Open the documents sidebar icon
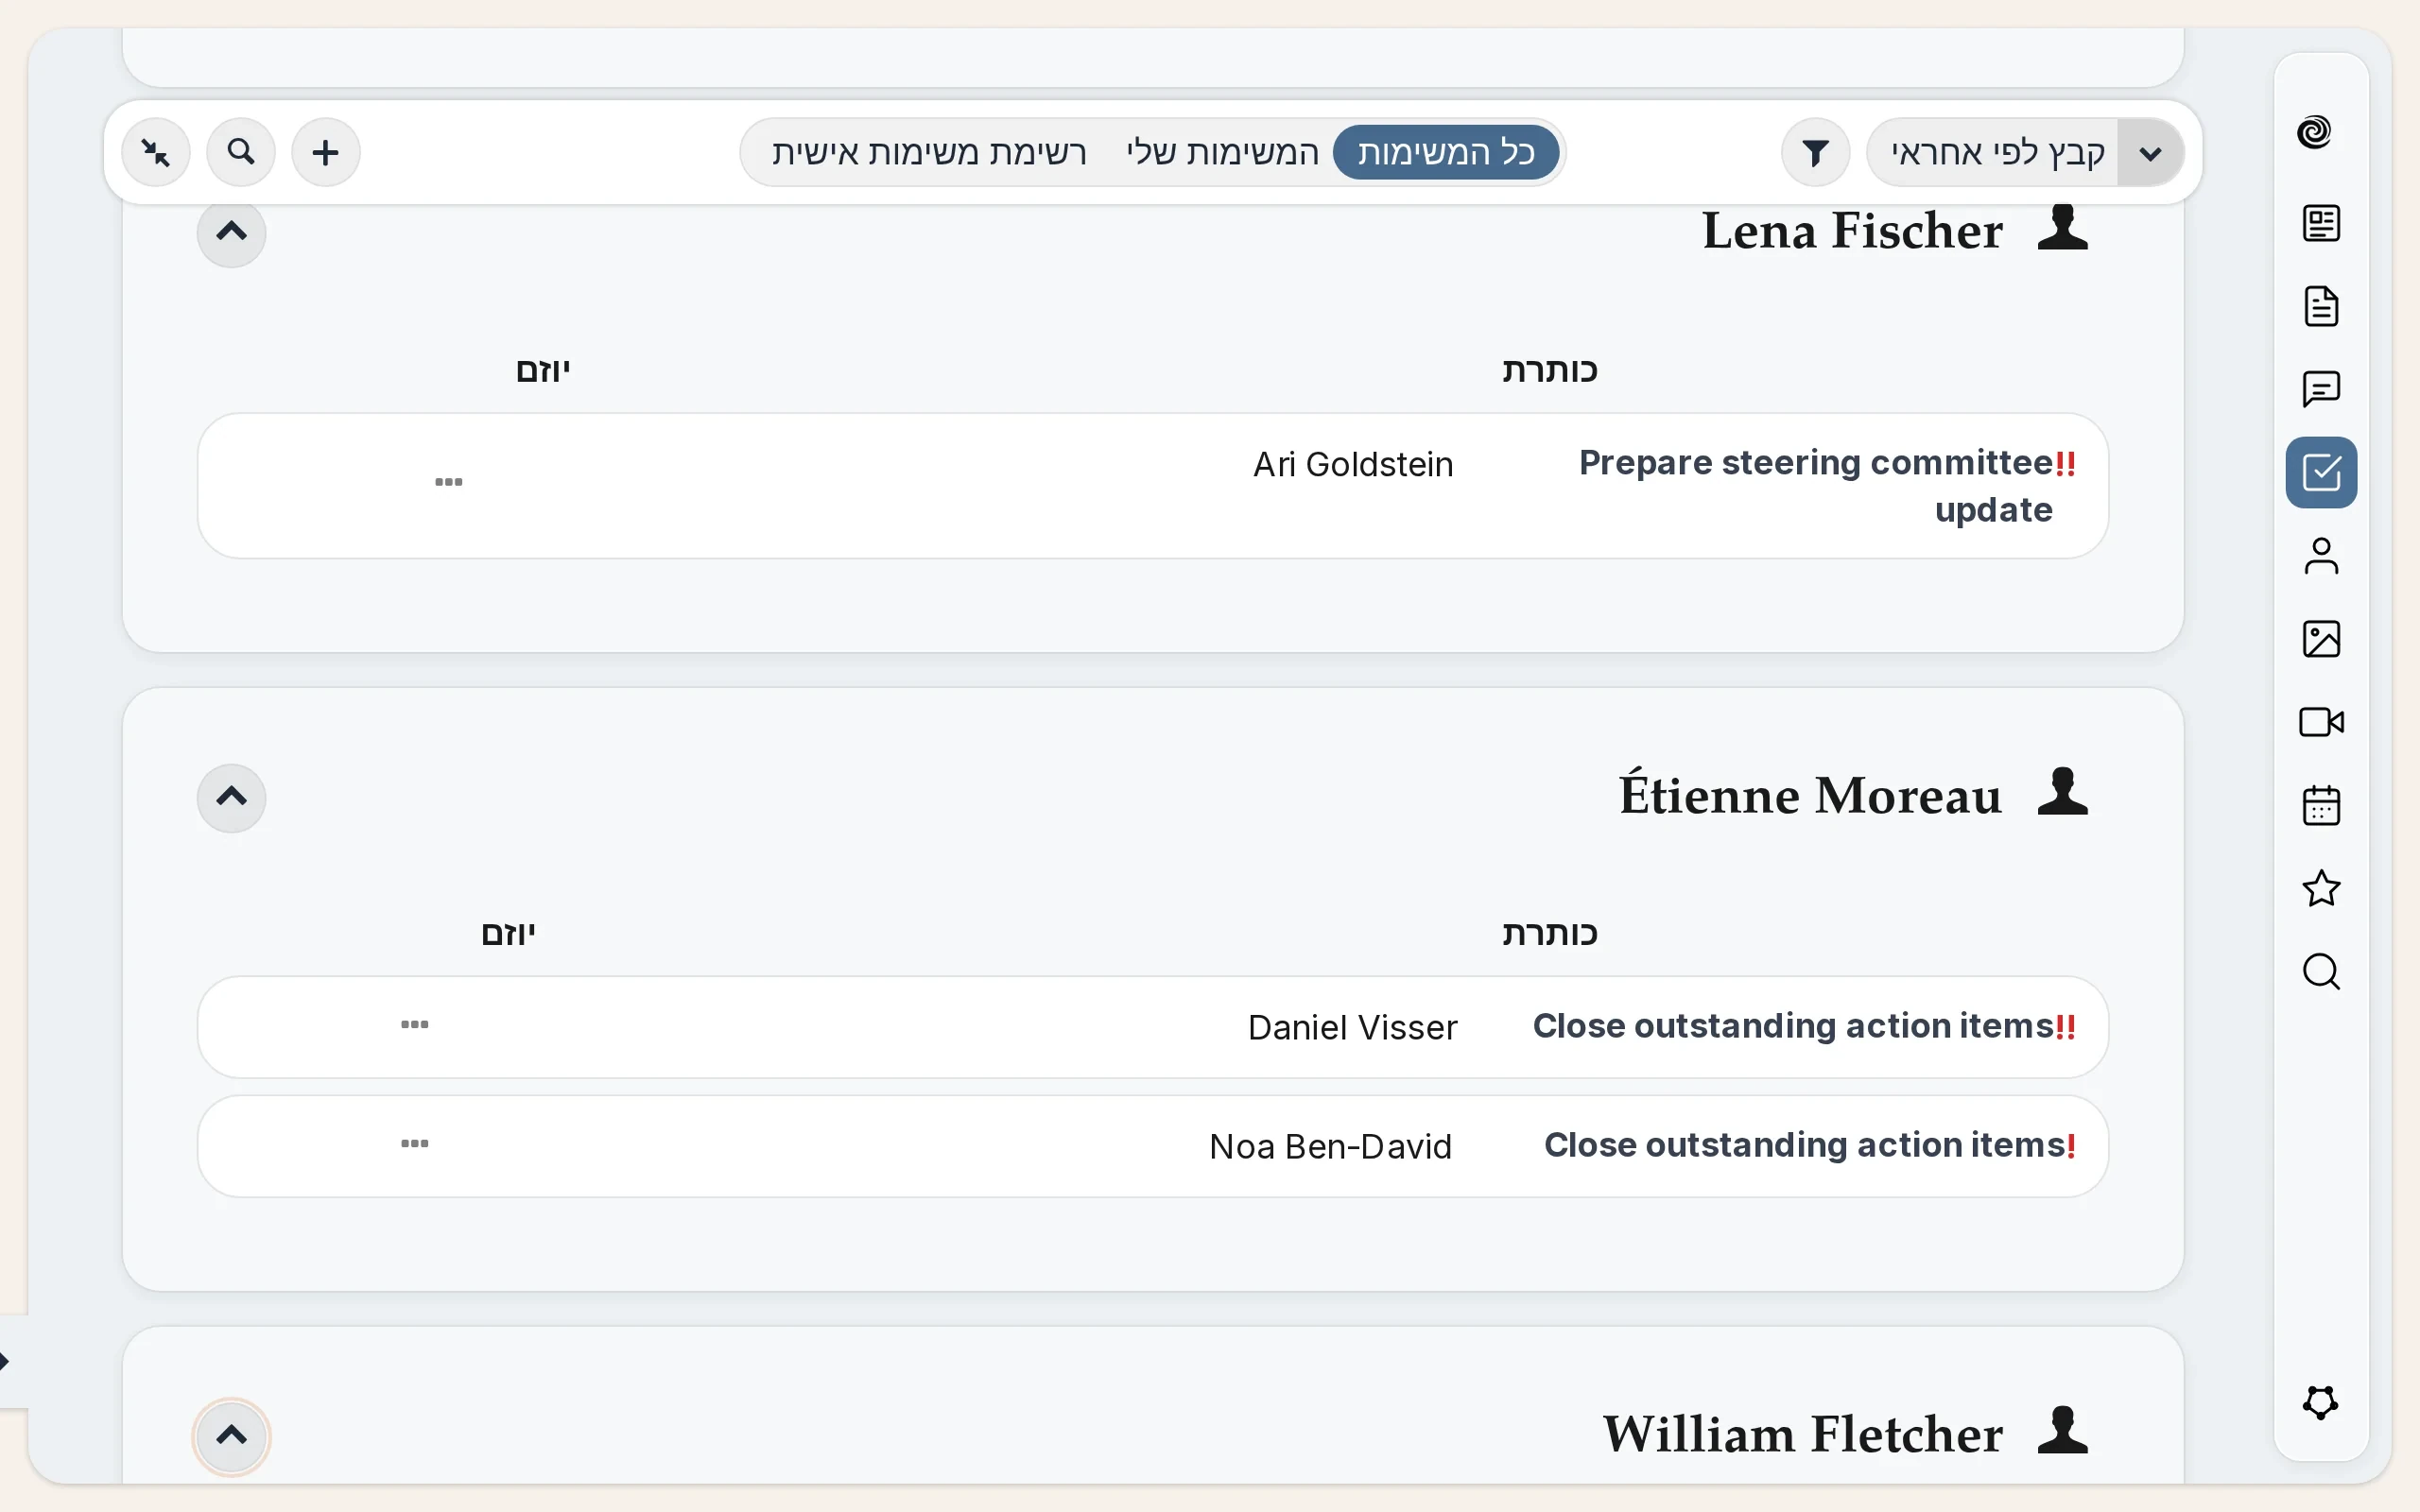2420x1512 pixels. click(2321, 306)
